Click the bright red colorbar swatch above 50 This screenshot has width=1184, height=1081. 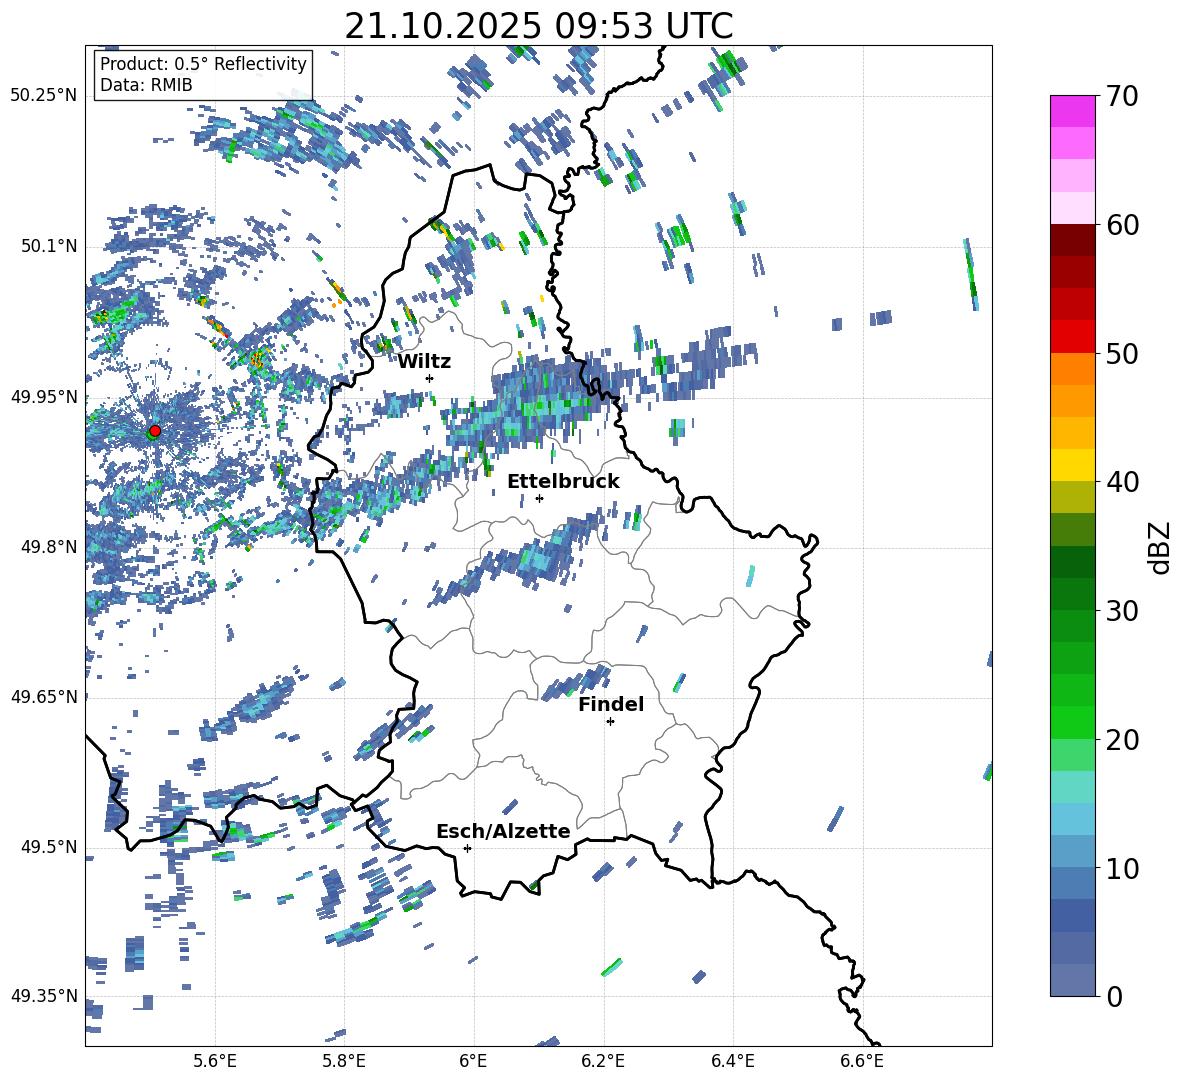1072,337
